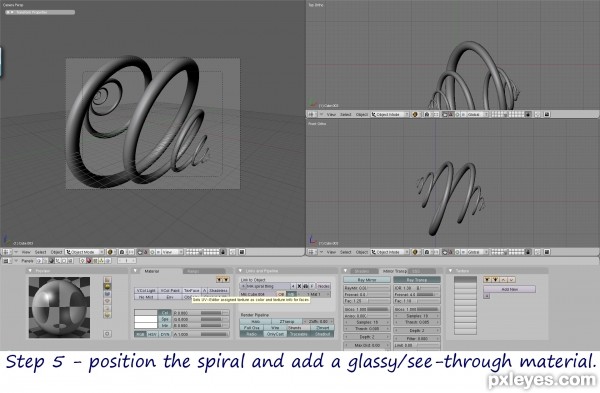Click the render image icon in camera view header
Image resolution: width=600 pixels, height=393 pixels.
(x=242, y=252)
